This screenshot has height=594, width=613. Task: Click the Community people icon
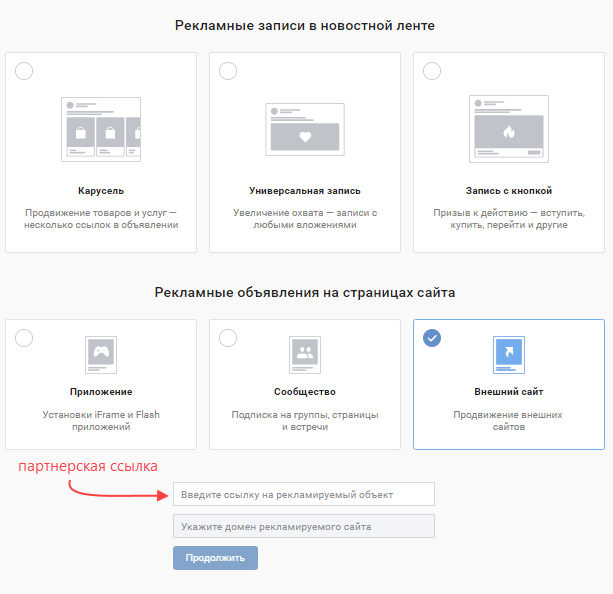point(305,353)
